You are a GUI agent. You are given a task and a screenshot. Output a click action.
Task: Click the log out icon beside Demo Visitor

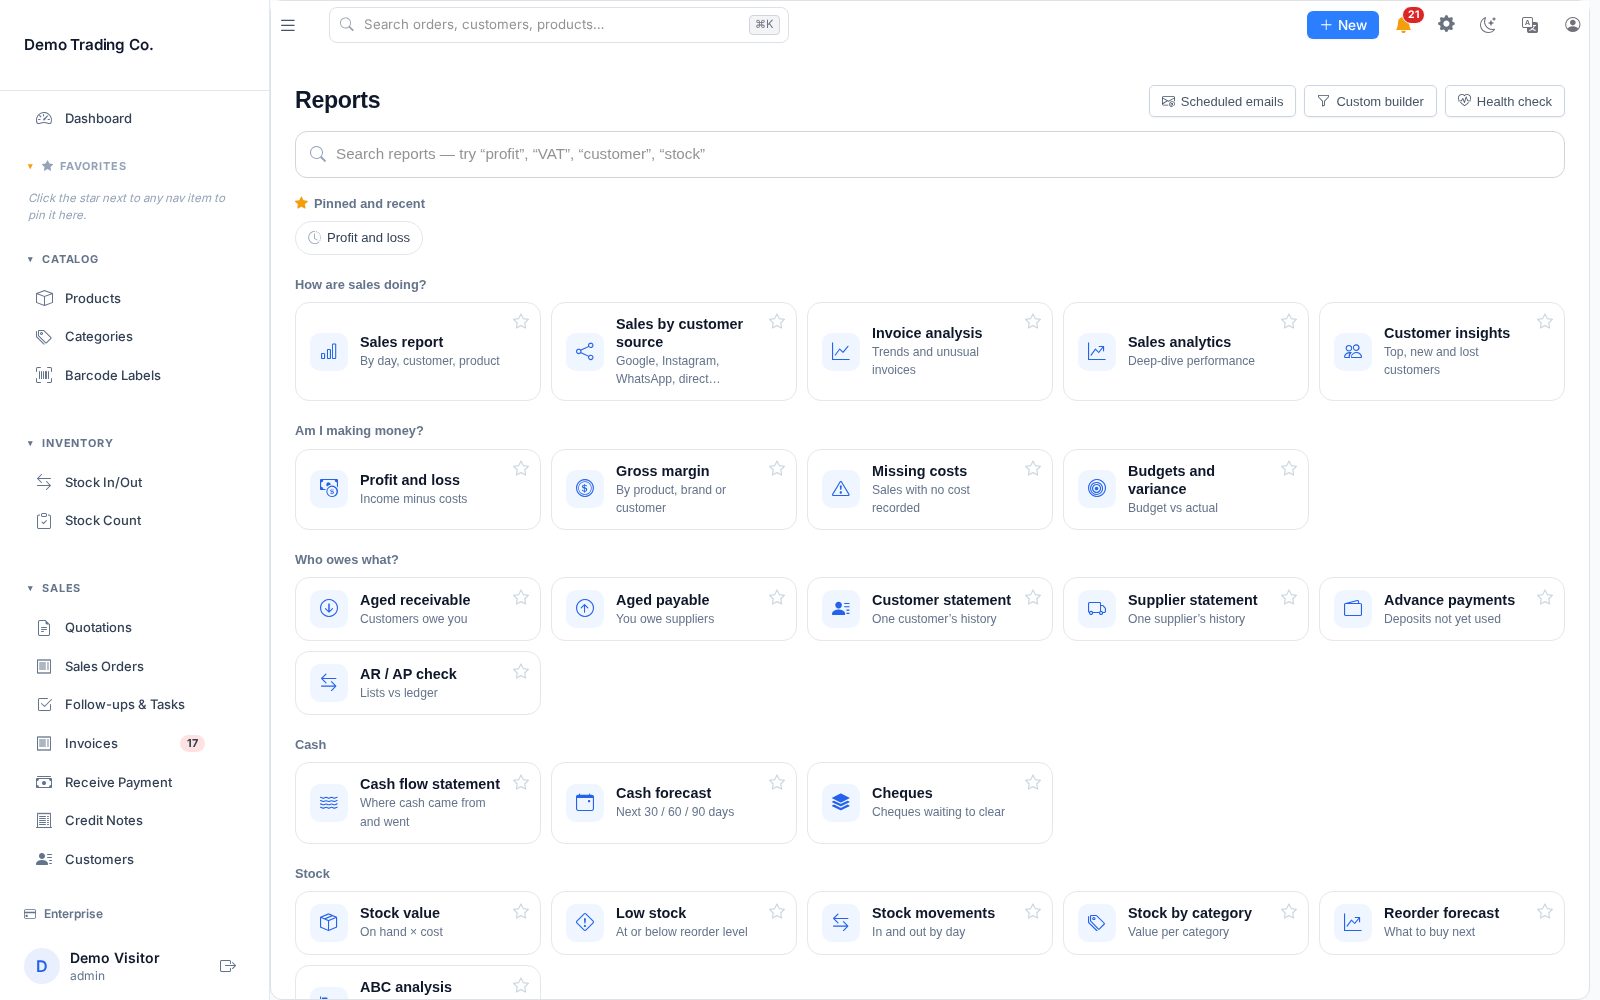pos(227,966)
